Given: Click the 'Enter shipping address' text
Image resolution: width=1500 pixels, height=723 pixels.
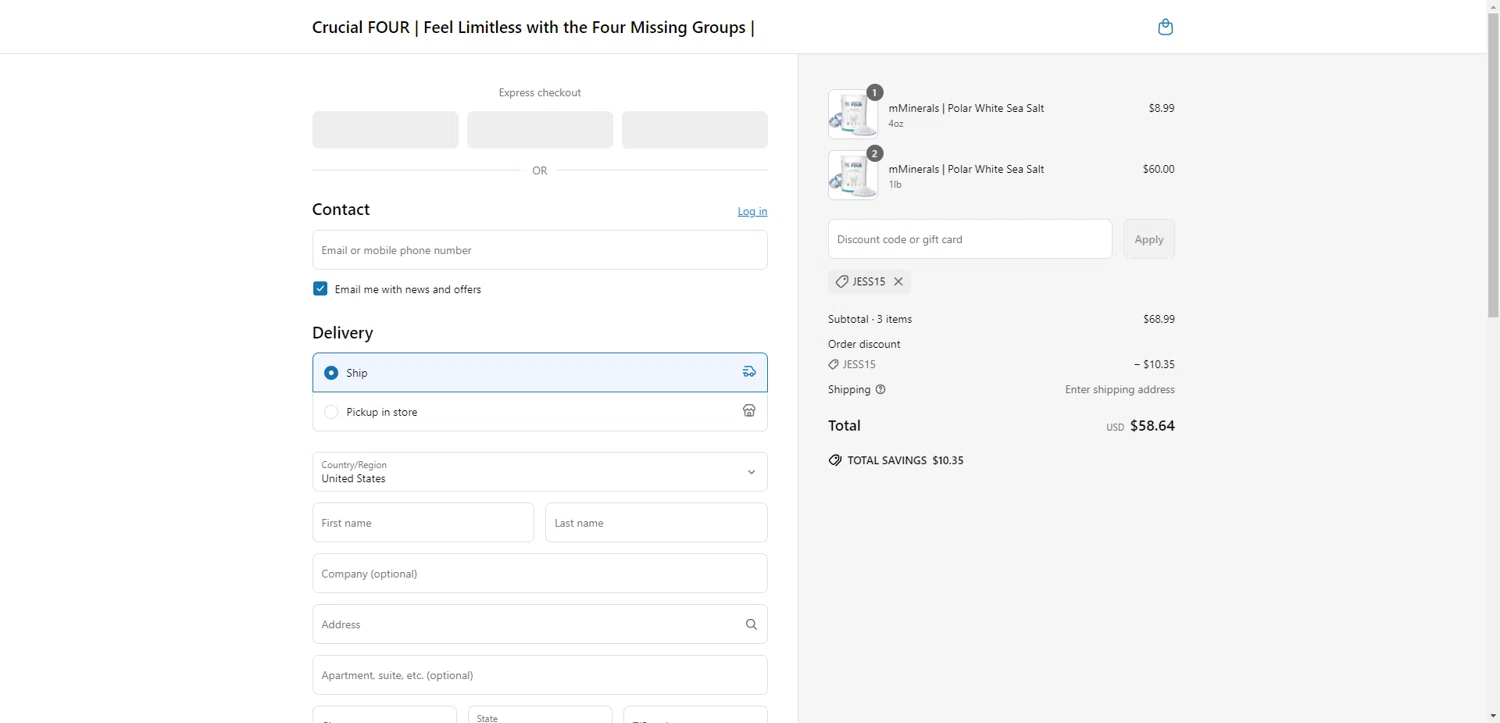Looking at the screenshot, I should [1120, 390].
